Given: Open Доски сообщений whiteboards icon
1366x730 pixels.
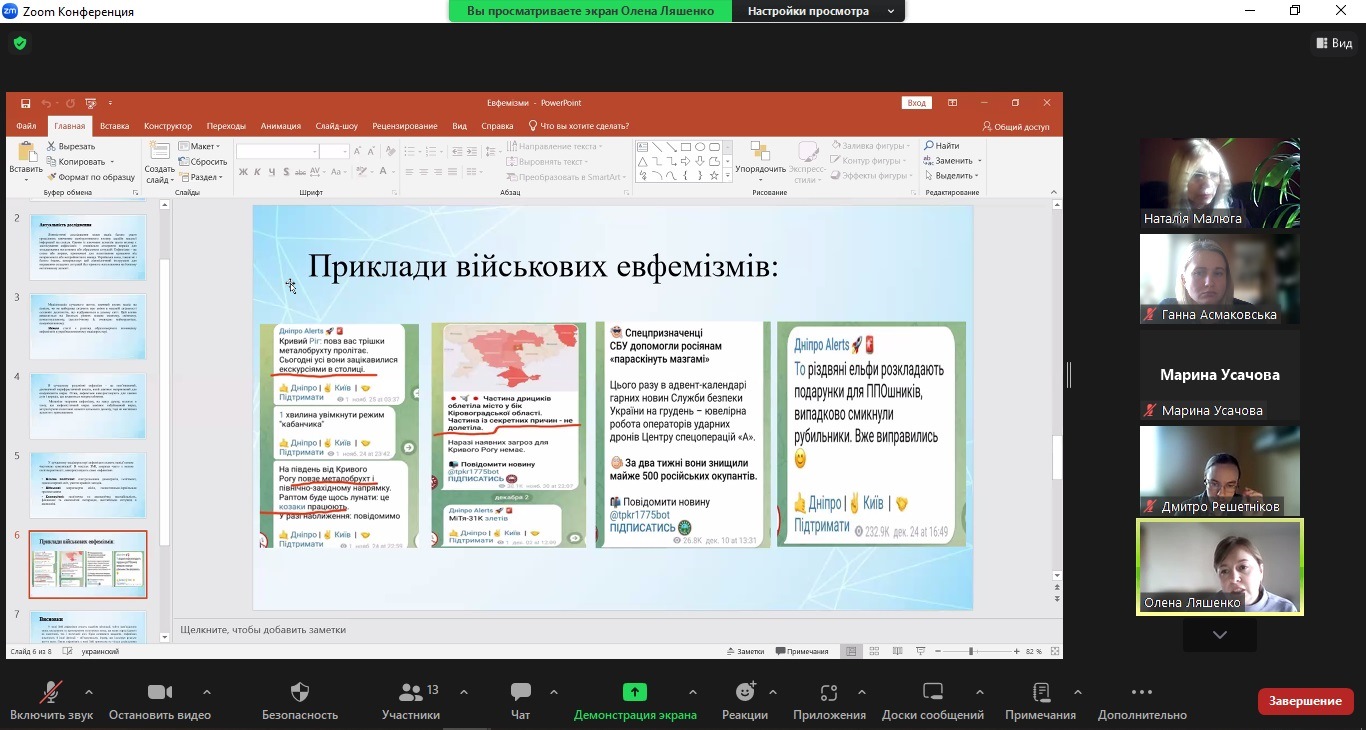Looking at the screenshot, I should [x=932, y=692].
